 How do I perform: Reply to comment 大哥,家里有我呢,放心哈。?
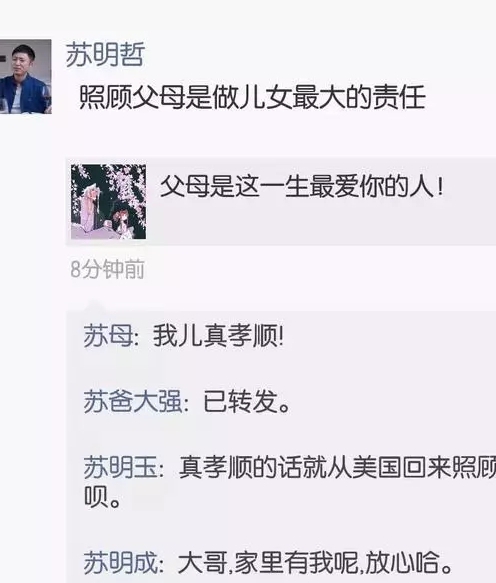(315, 563)
